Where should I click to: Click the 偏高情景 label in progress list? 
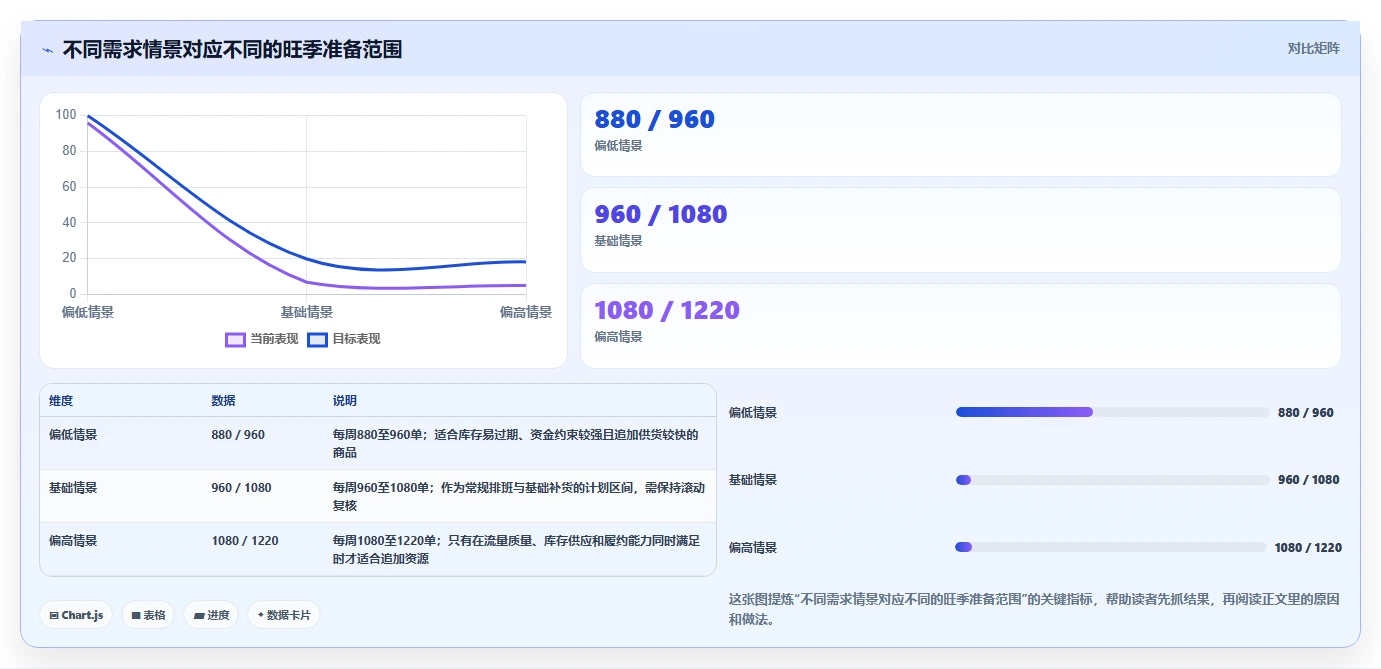(753, 547)
